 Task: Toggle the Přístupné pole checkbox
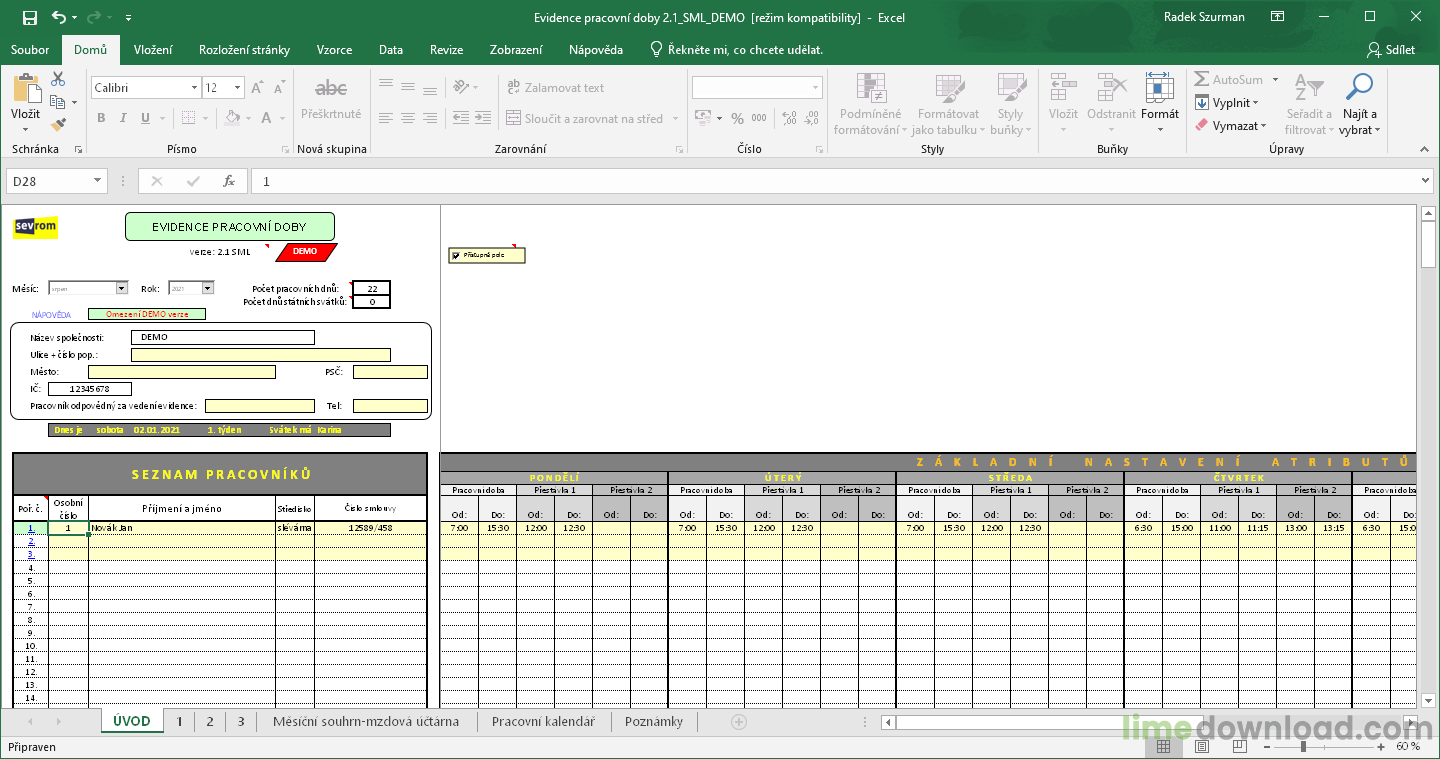pyautogui.click(x=456, y=256)
